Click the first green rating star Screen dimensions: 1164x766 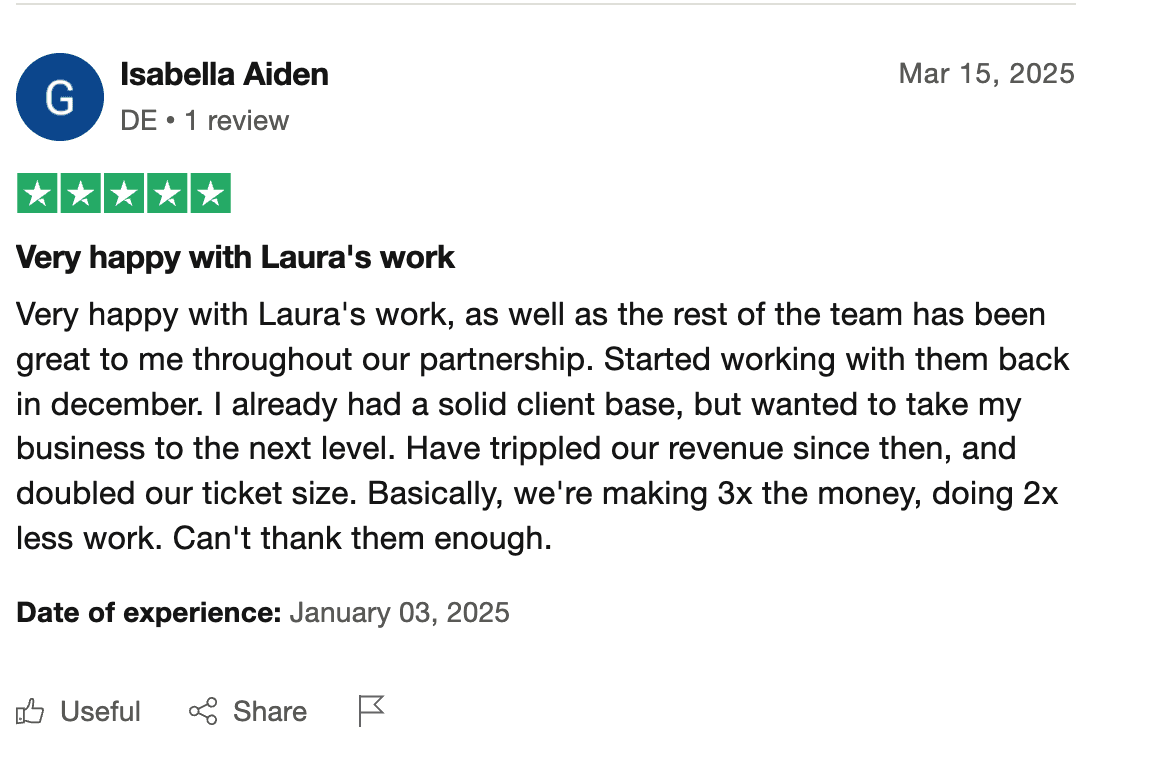point(37,193)
